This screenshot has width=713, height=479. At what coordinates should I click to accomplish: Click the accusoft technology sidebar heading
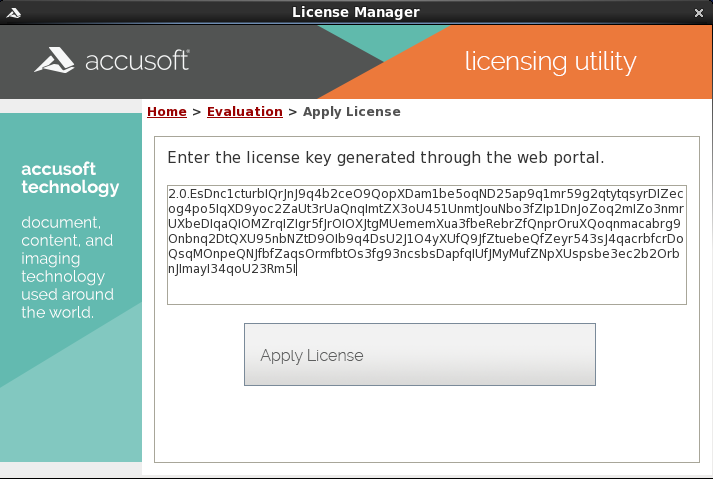(70, 177)
